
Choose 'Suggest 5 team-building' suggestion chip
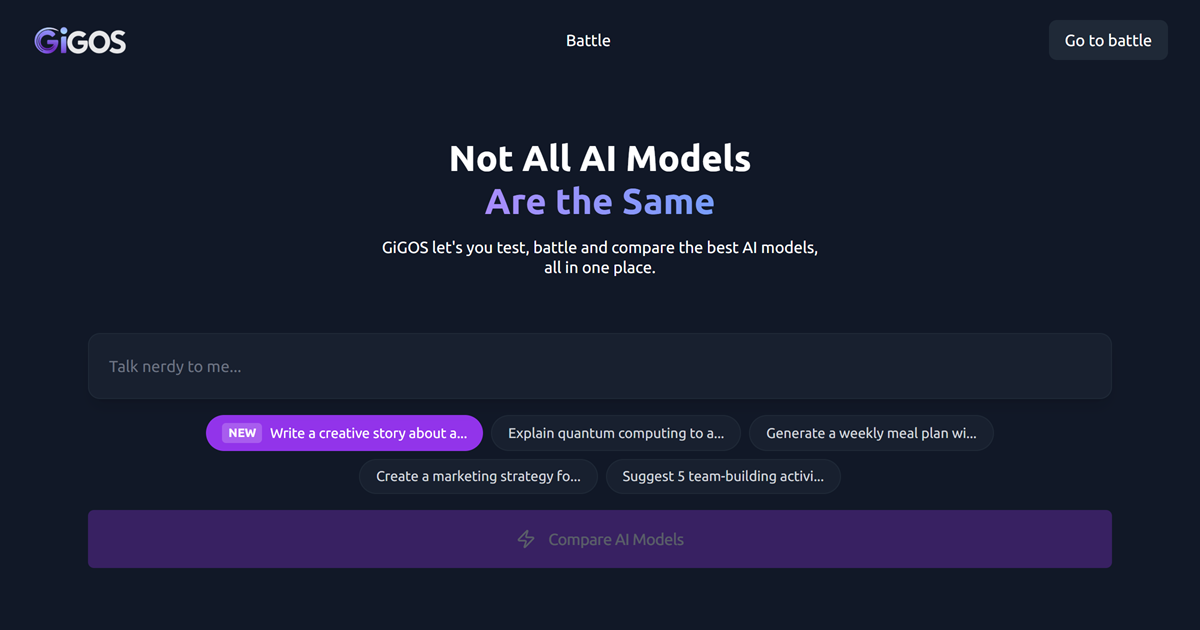point(723,476)
